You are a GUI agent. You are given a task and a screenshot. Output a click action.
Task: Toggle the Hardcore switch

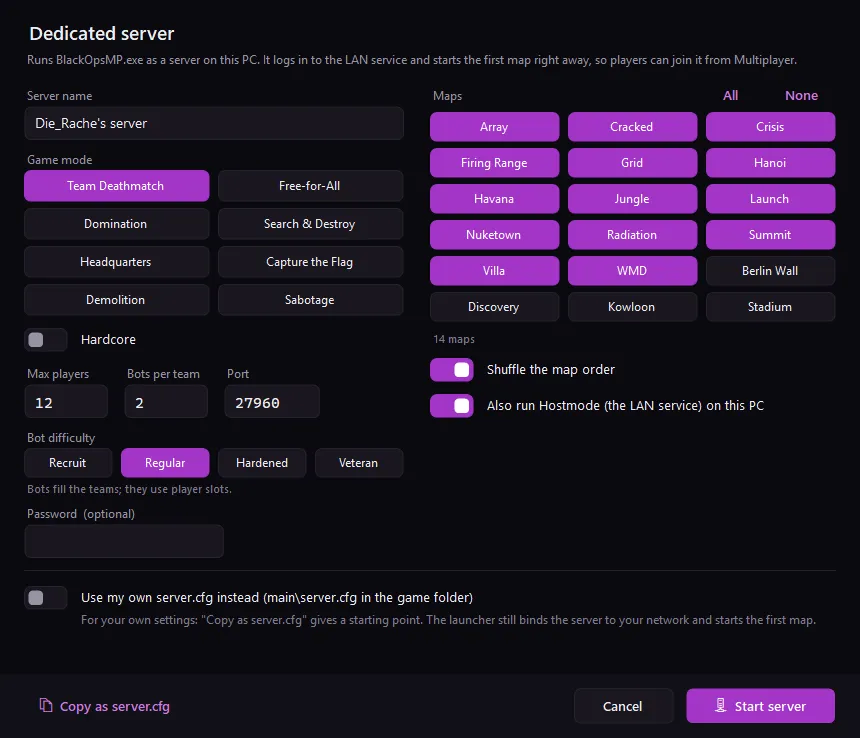point(46,340)
